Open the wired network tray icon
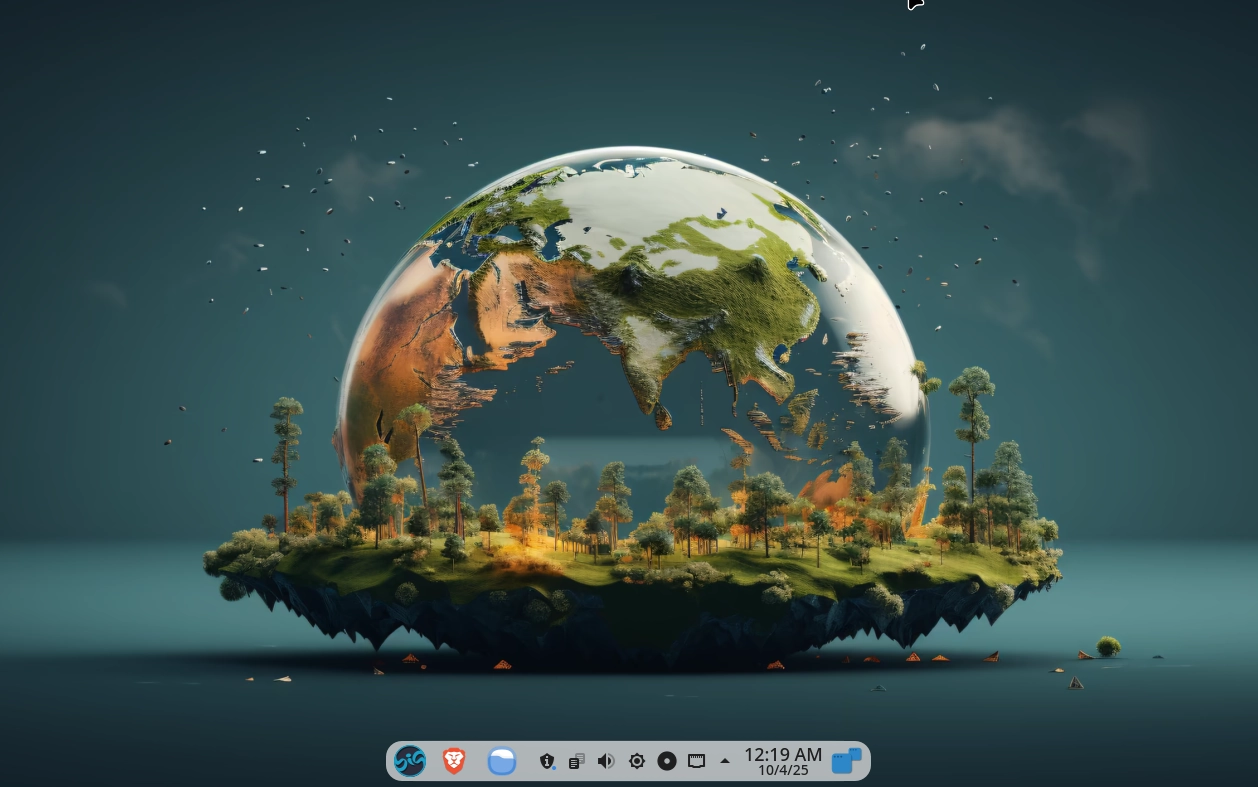The height and width of the screenshot is (787, 1258). tap(697, 761)
